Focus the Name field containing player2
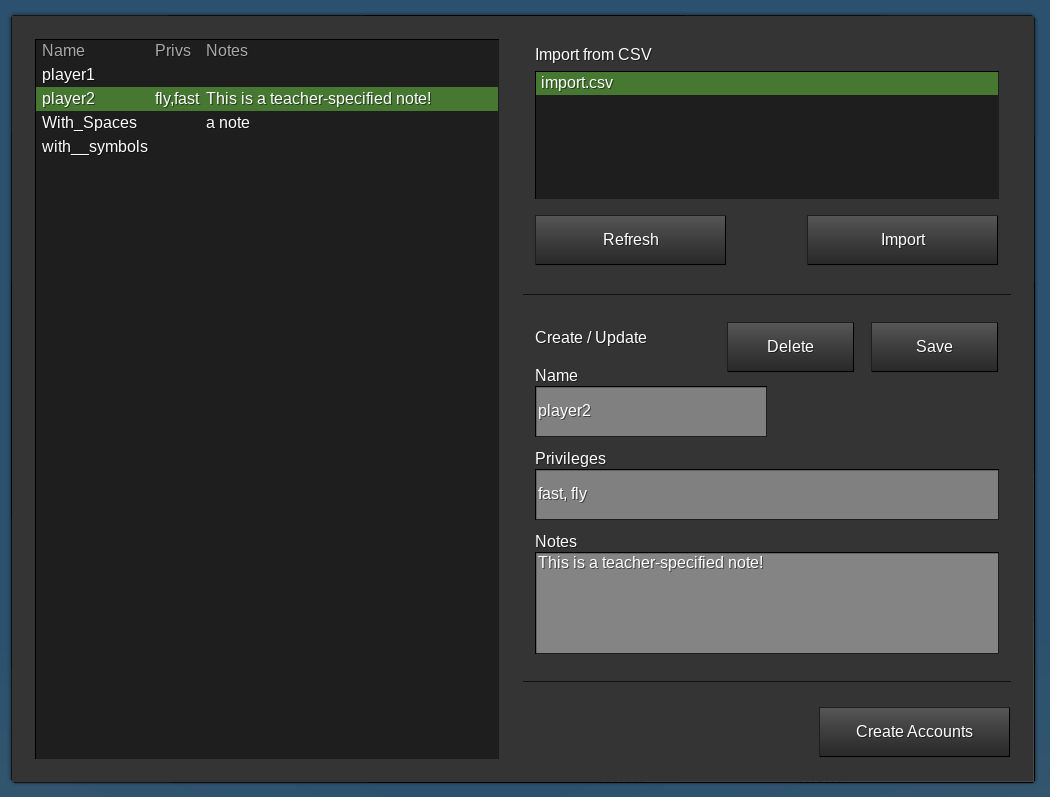1050x797 pixels. tap(650, 412)
